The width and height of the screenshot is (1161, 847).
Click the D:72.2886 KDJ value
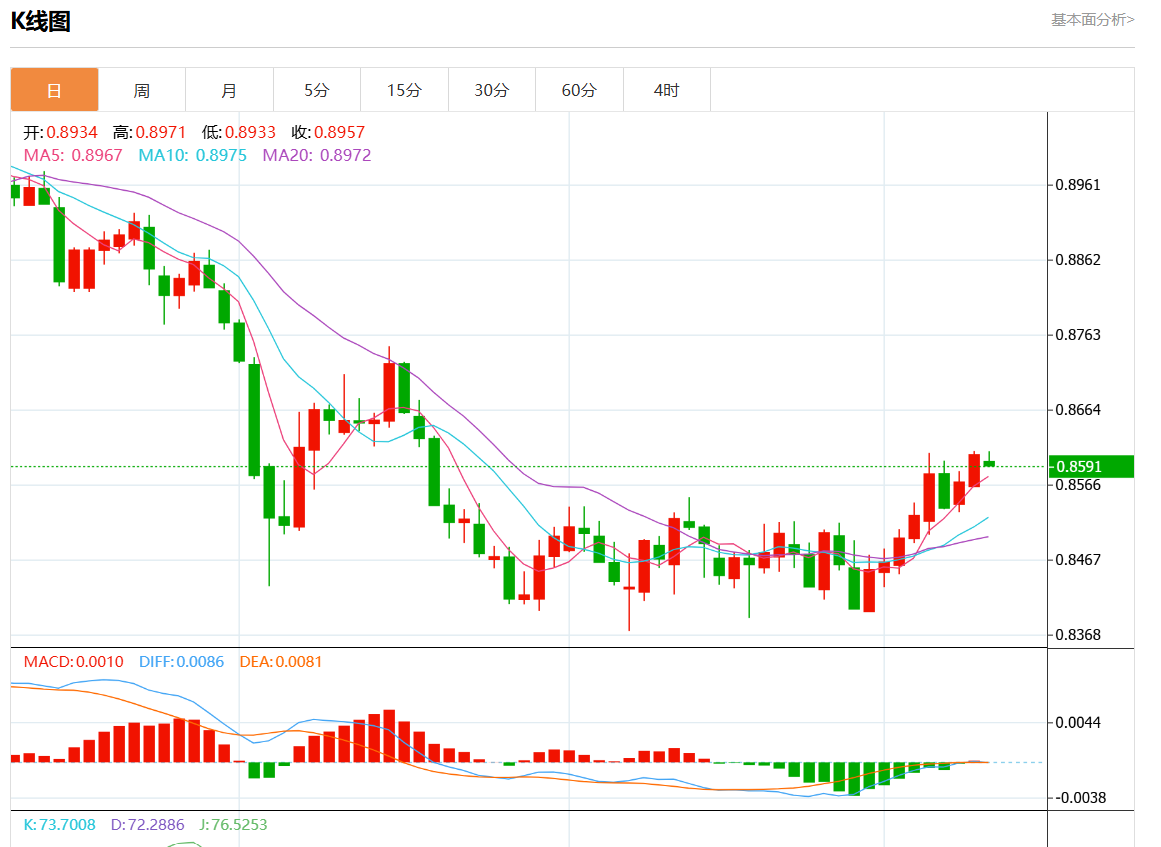coord(147,825)
